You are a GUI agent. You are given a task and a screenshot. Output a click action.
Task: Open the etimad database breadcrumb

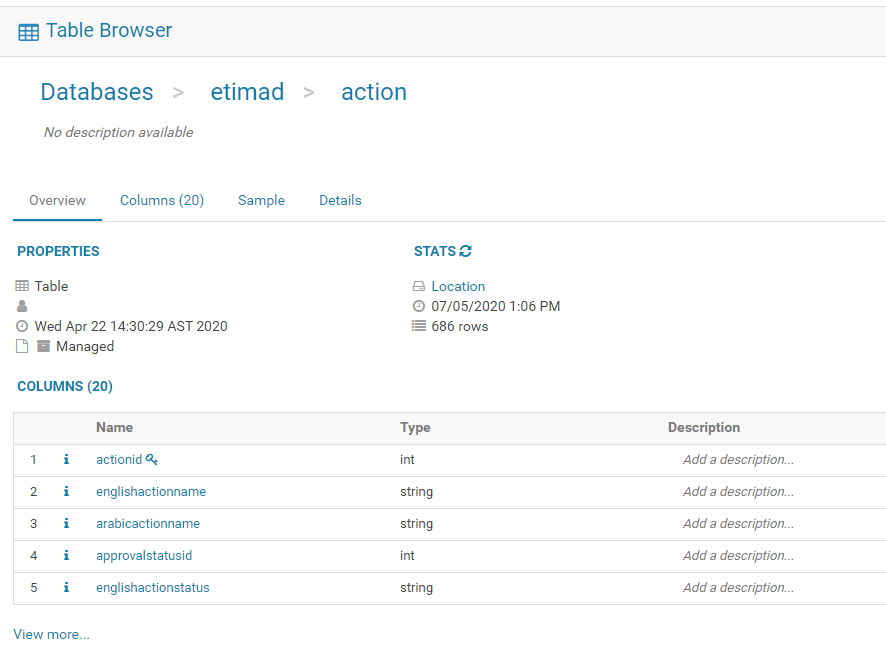[247, 92]
